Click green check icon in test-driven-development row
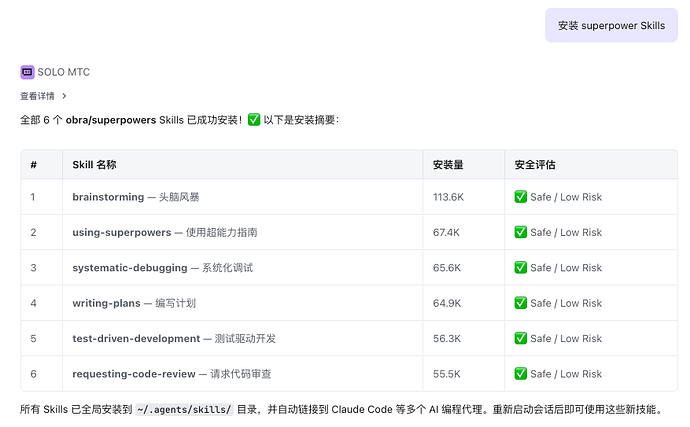The image size is (690, 427). [521, 339]
